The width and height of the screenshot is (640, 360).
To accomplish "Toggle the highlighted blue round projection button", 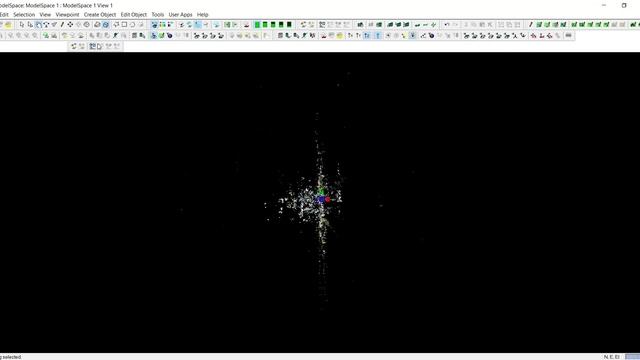I will (x=105, y=25).
